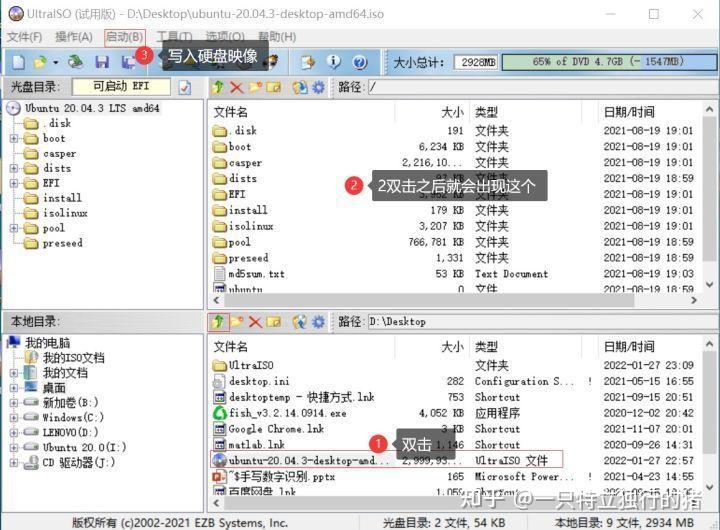This screenshot has width=720, height=530.
Task: Click the local pane New folder icon
Action: click(237, 321)
